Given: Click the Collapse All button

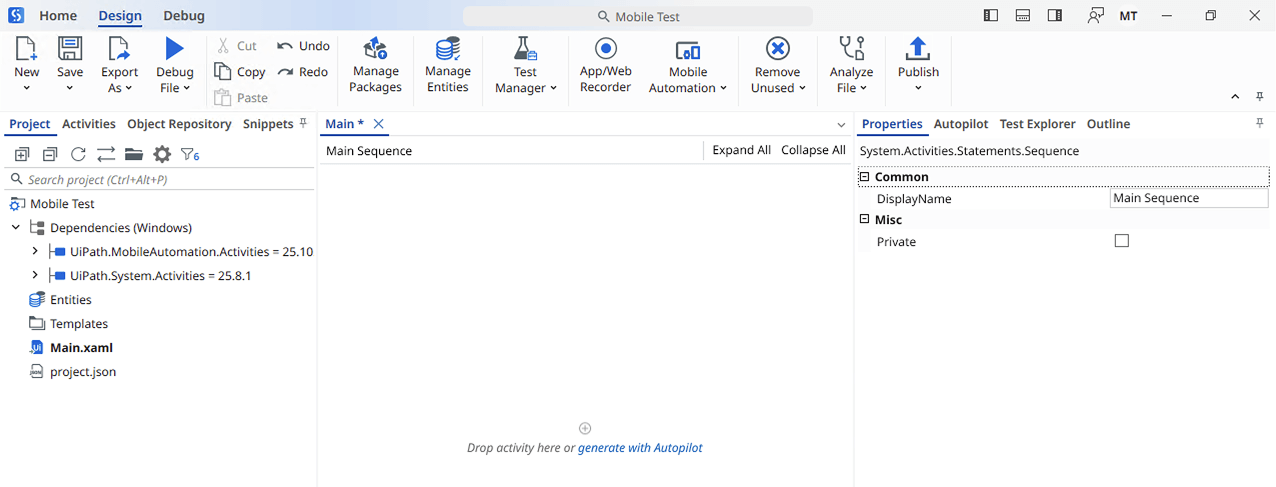Looking at the screenshot, I should (x=813, y=150).
